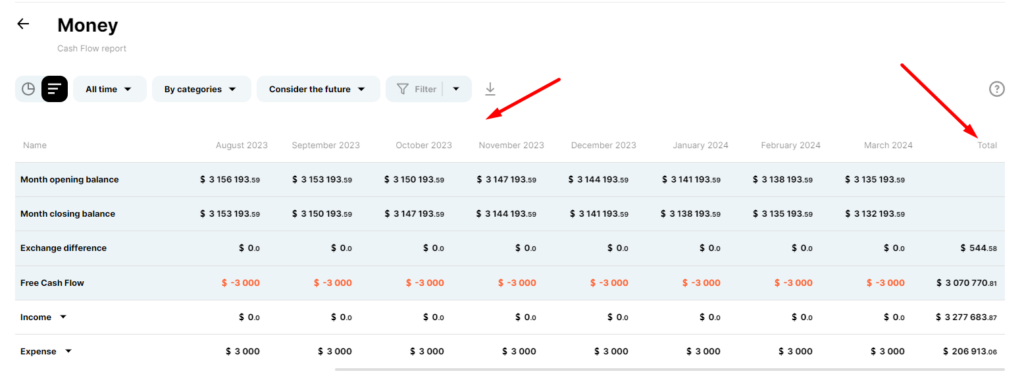Switch to the pie chart view
This screenshot has height=386, width=1024.
click(28, 89)
